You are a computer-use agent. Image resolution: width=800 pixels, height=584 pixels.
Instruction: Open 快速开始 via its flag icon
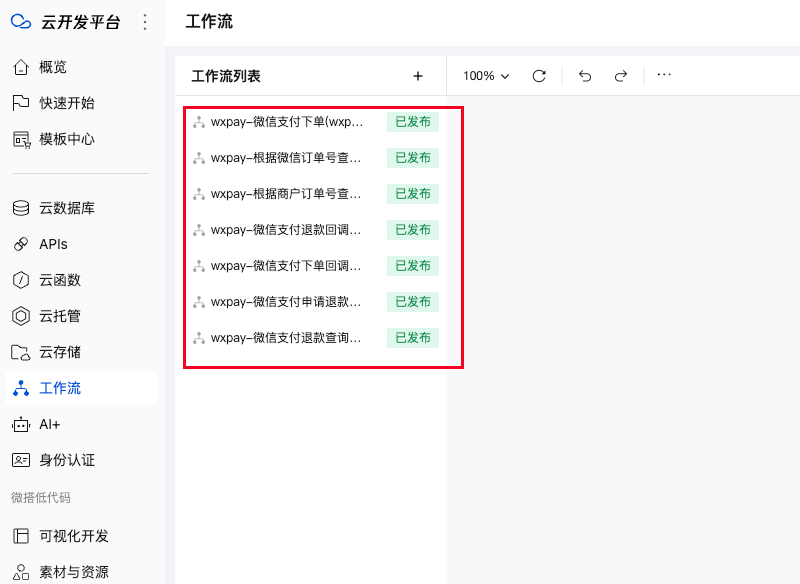click(20, 103)
